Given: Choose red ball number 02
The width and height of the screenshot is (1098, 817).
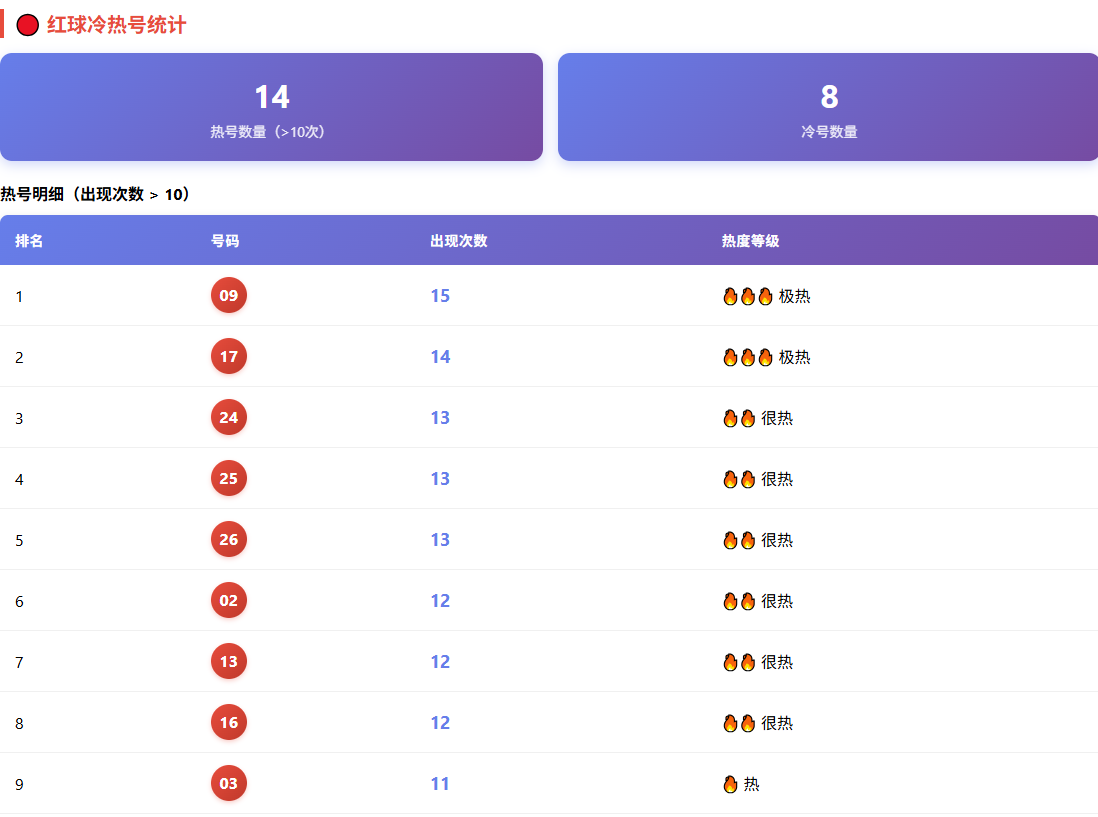Looking at the screenshot, I should (x=229, y=600).
